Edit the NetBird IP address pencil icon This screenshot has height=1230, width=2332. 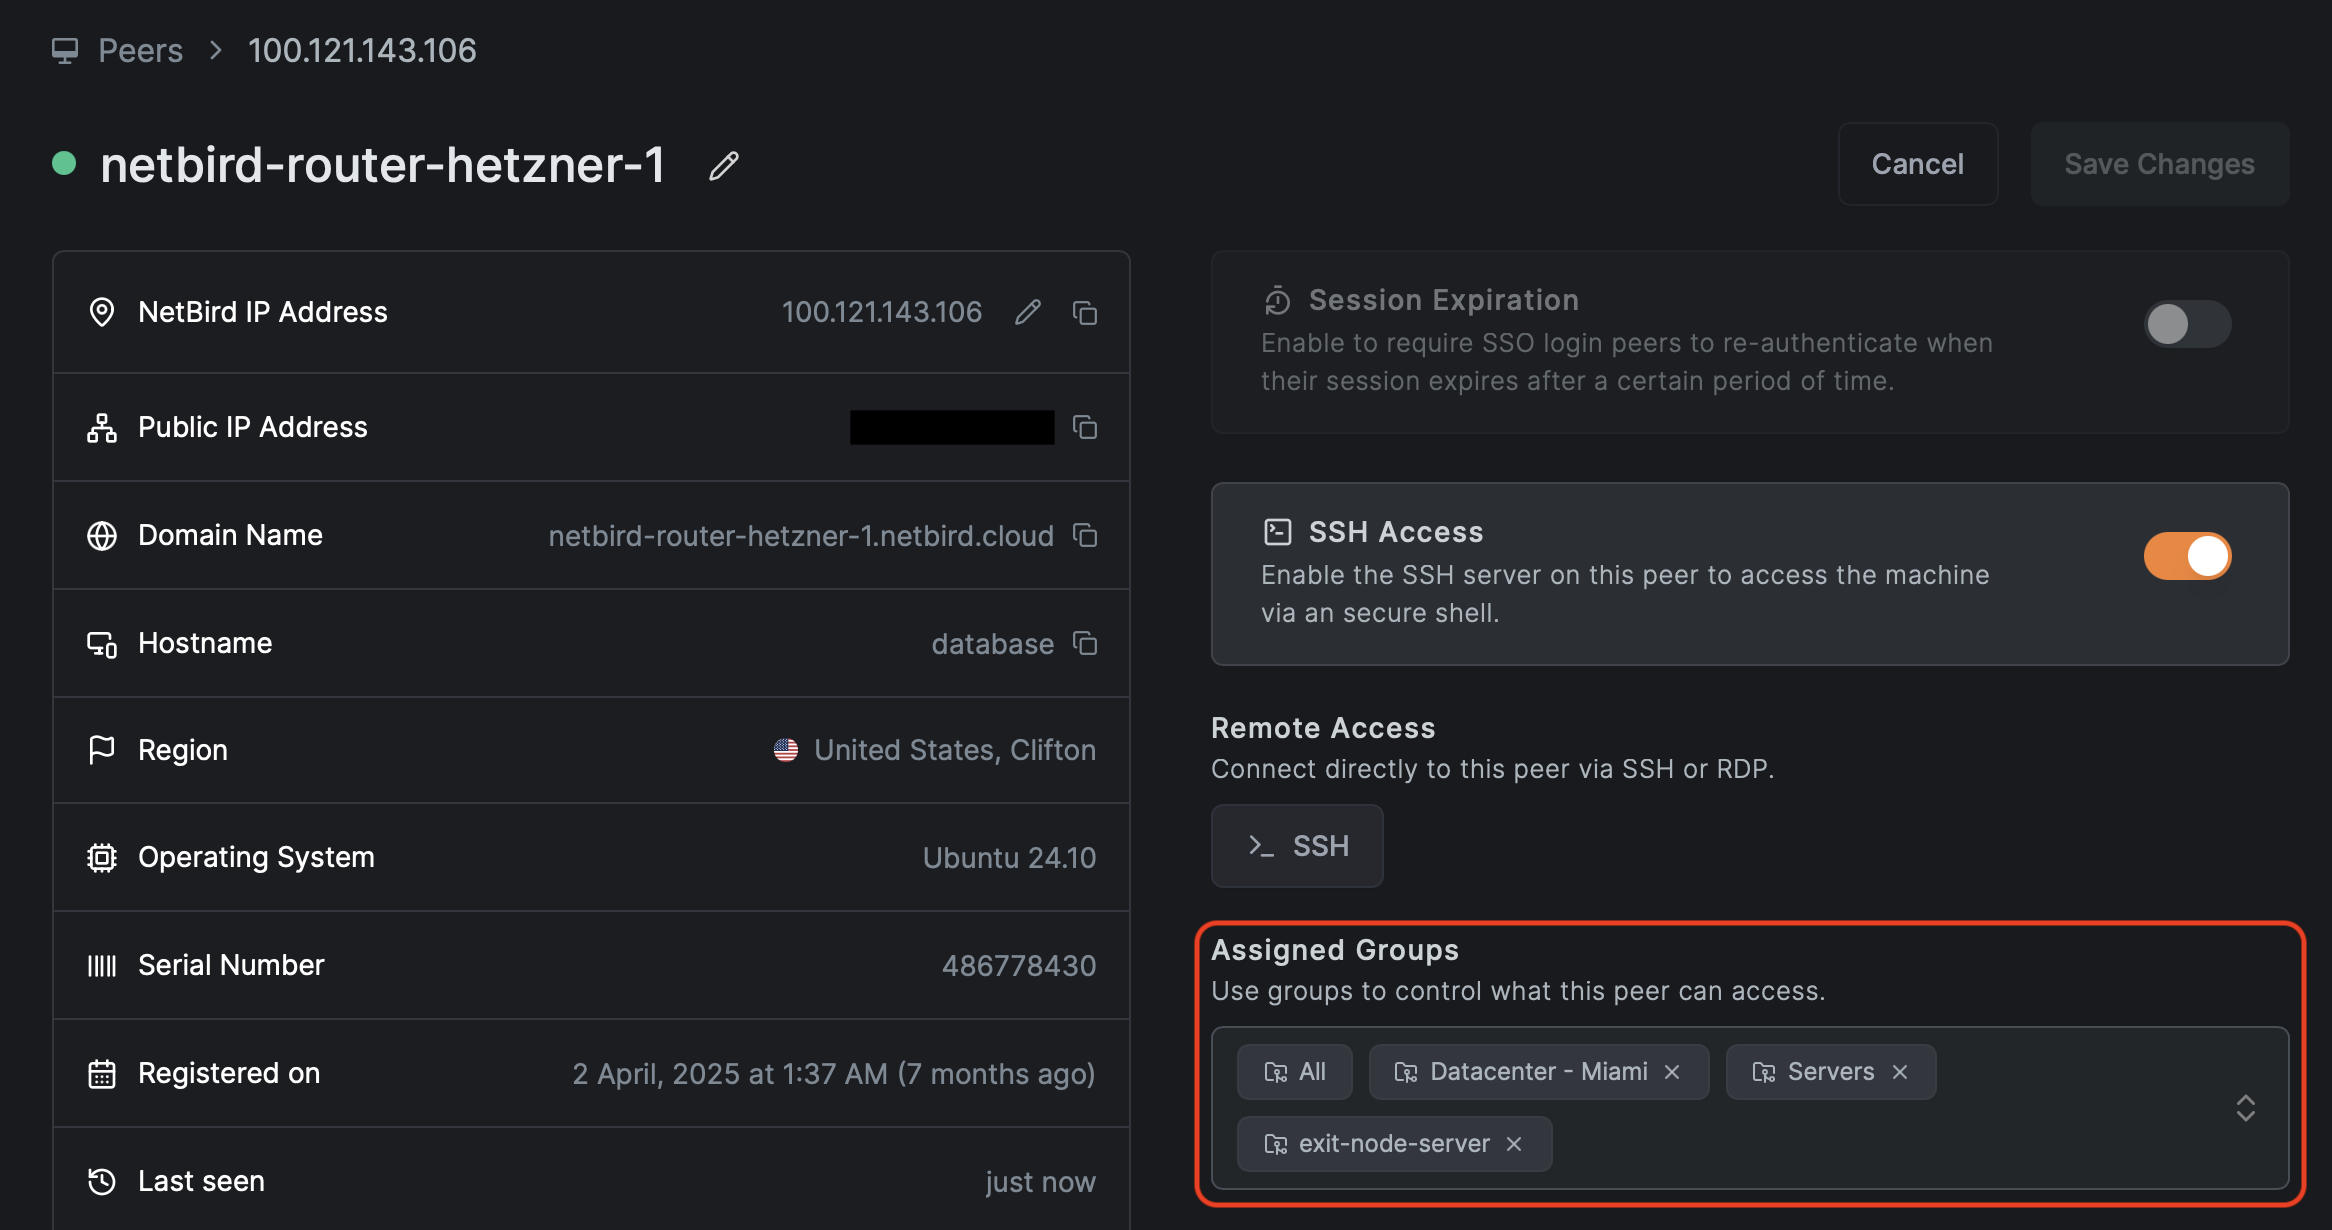(1027, 313)
